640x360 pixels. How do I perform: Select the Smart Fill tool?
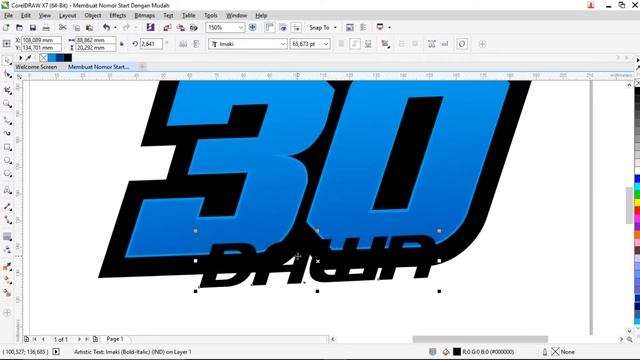coord(7,293)
